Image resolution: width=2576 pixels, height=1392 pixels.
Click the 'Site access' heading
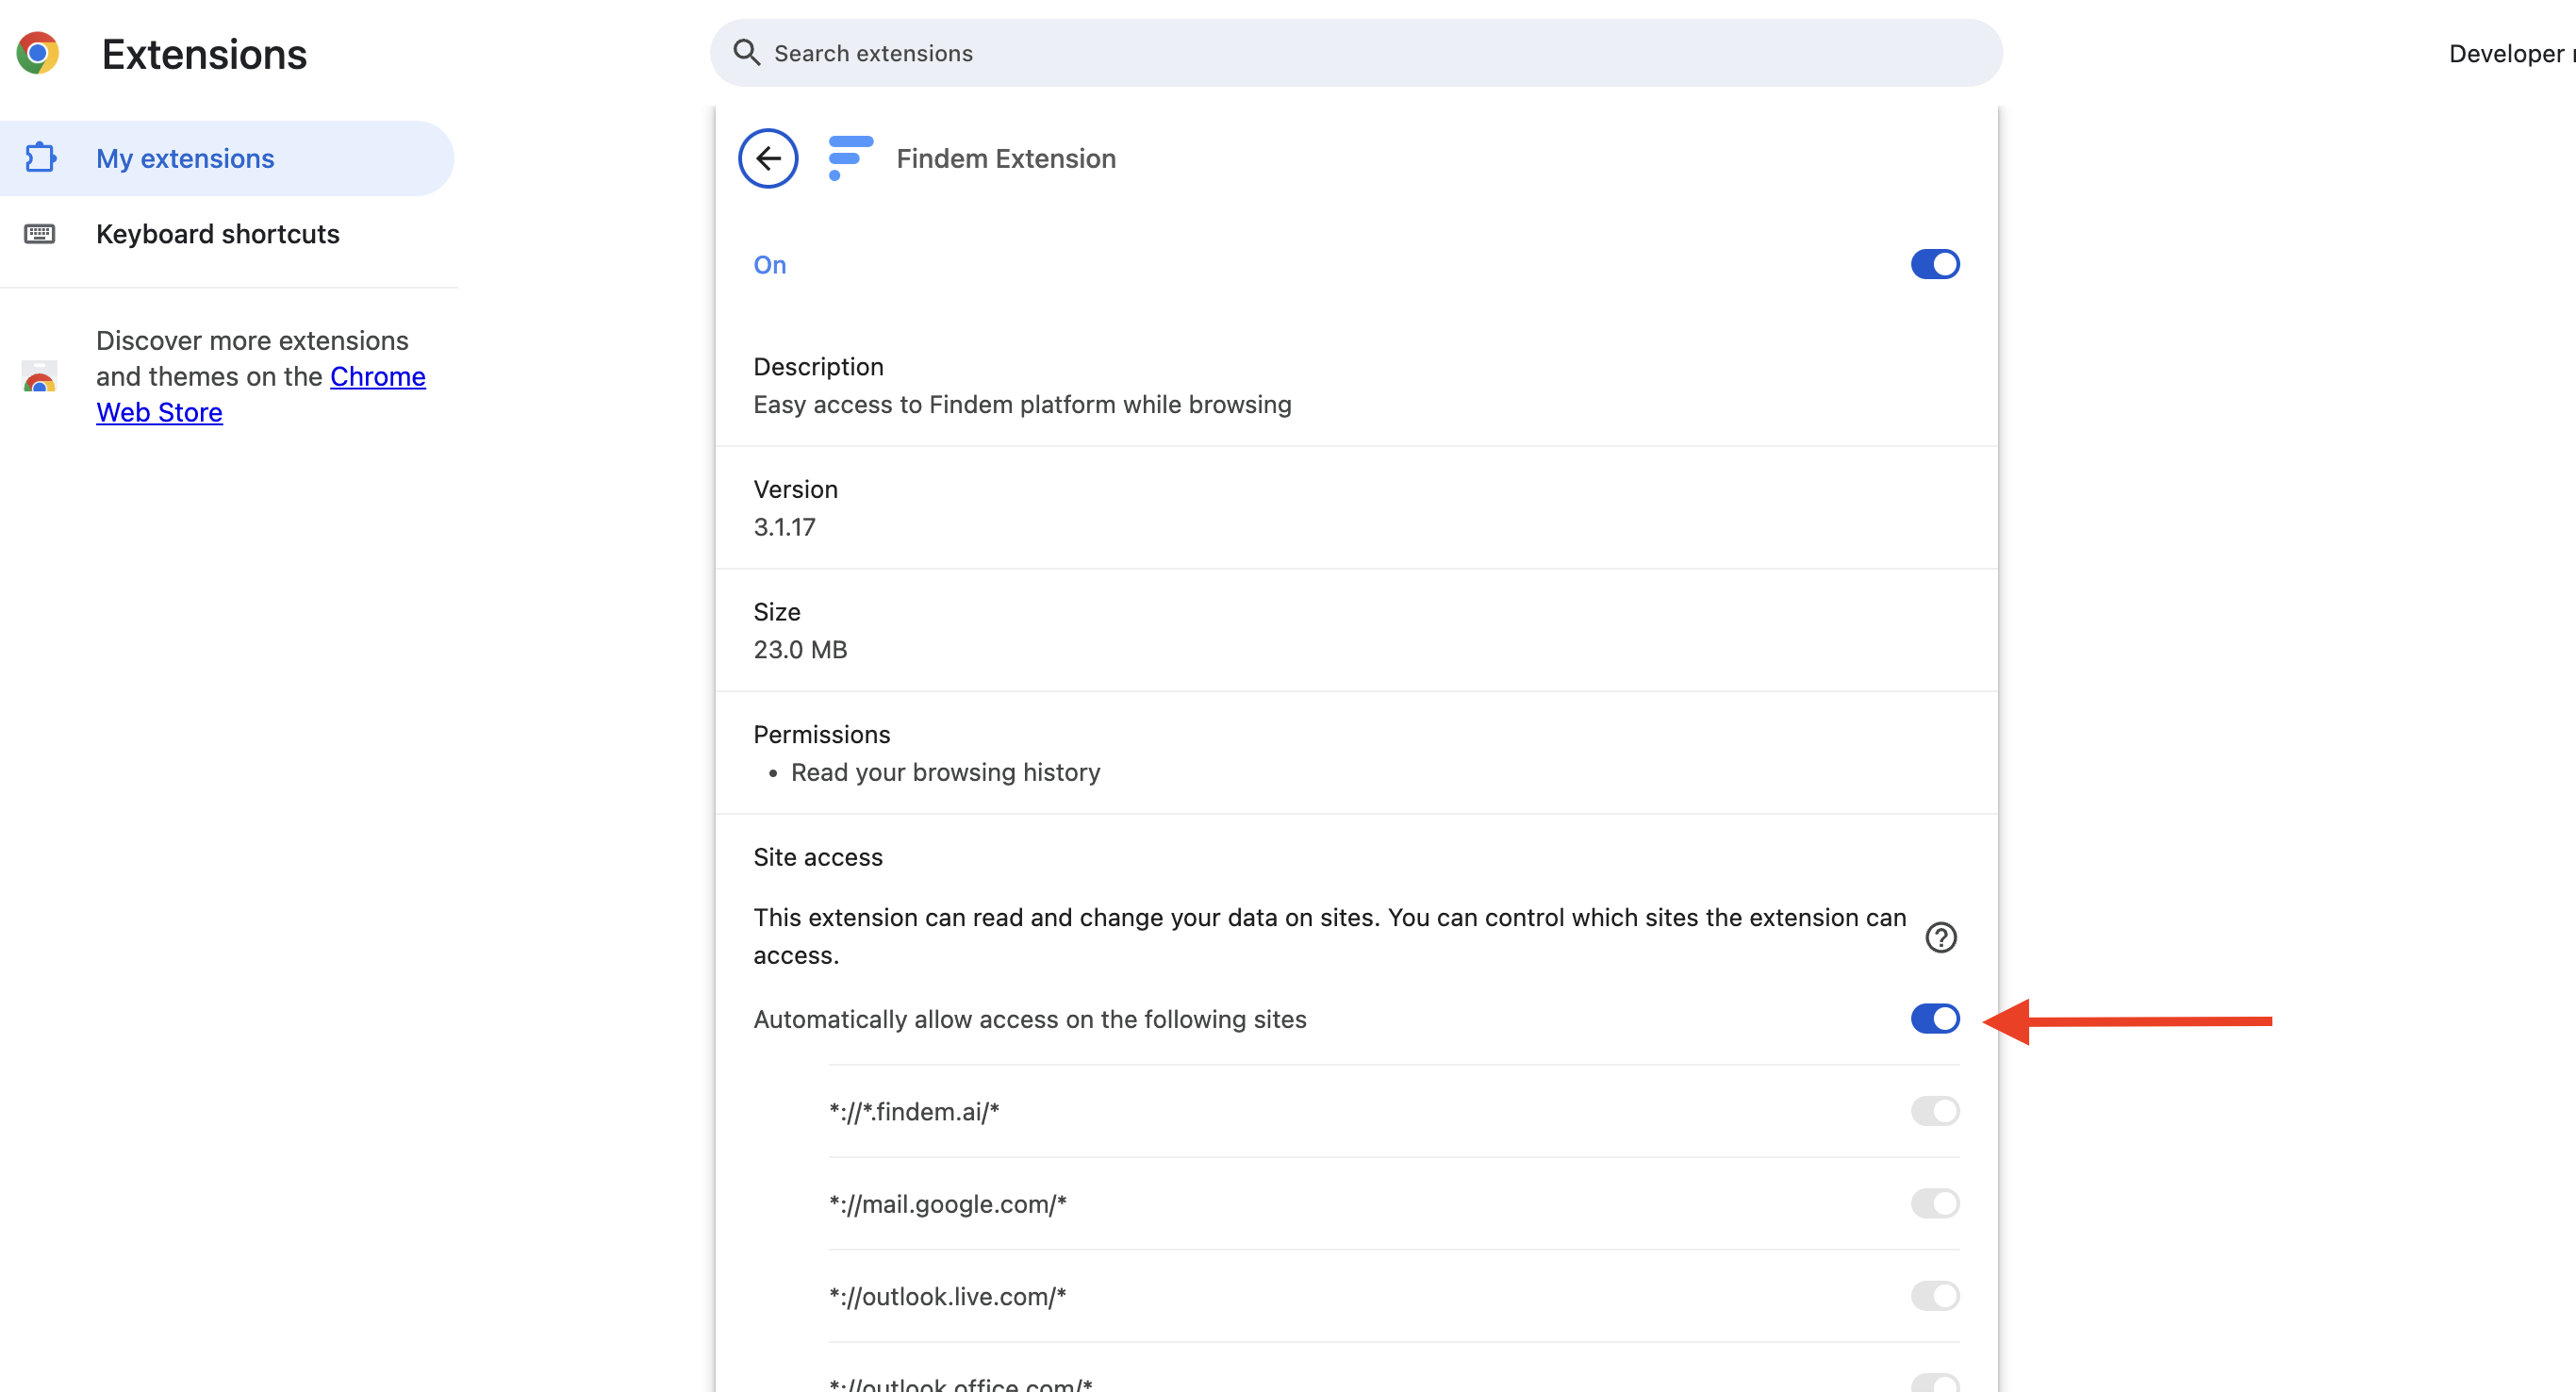pyautogui.click(x=818, y=857)
